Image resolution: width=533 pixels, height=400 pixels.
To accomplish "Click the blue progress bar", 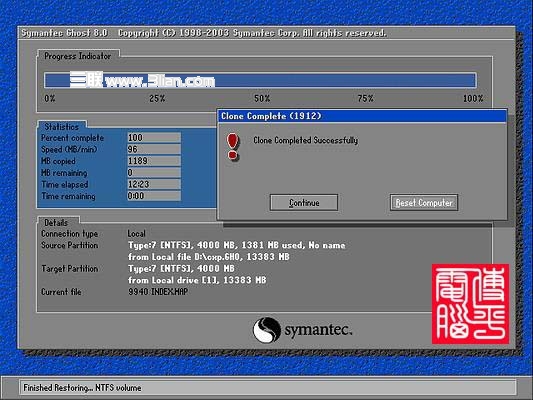I will tap(260, 81).
